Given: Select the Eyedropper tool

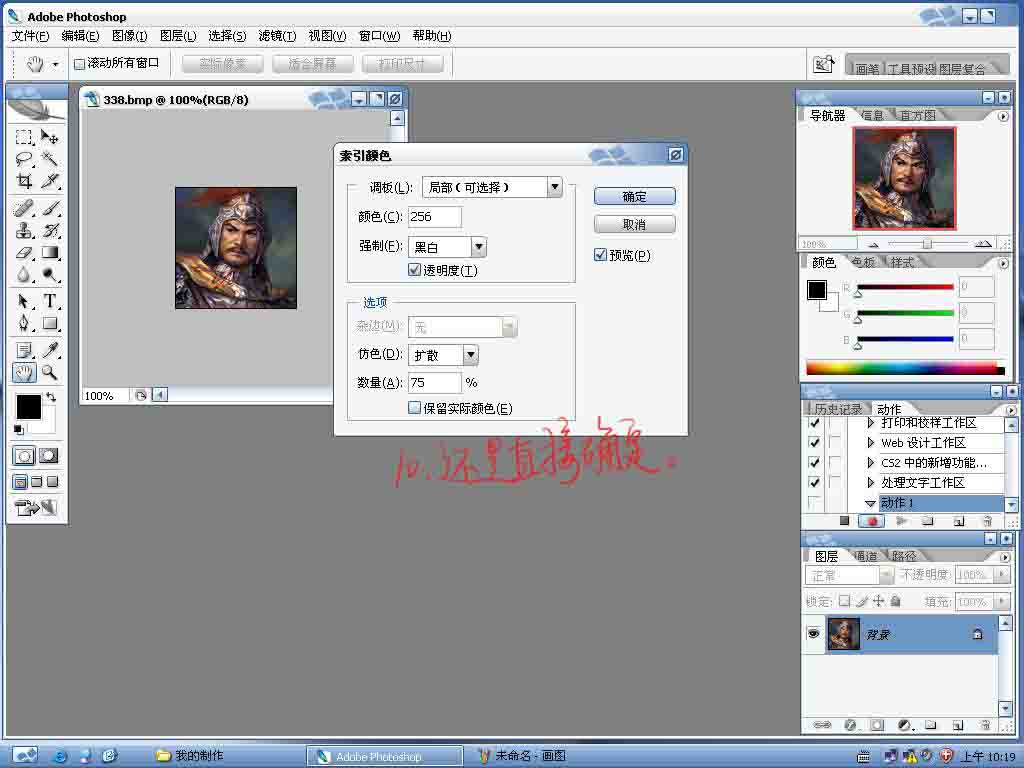Looking at the screenshot, I should click(50, 351).
